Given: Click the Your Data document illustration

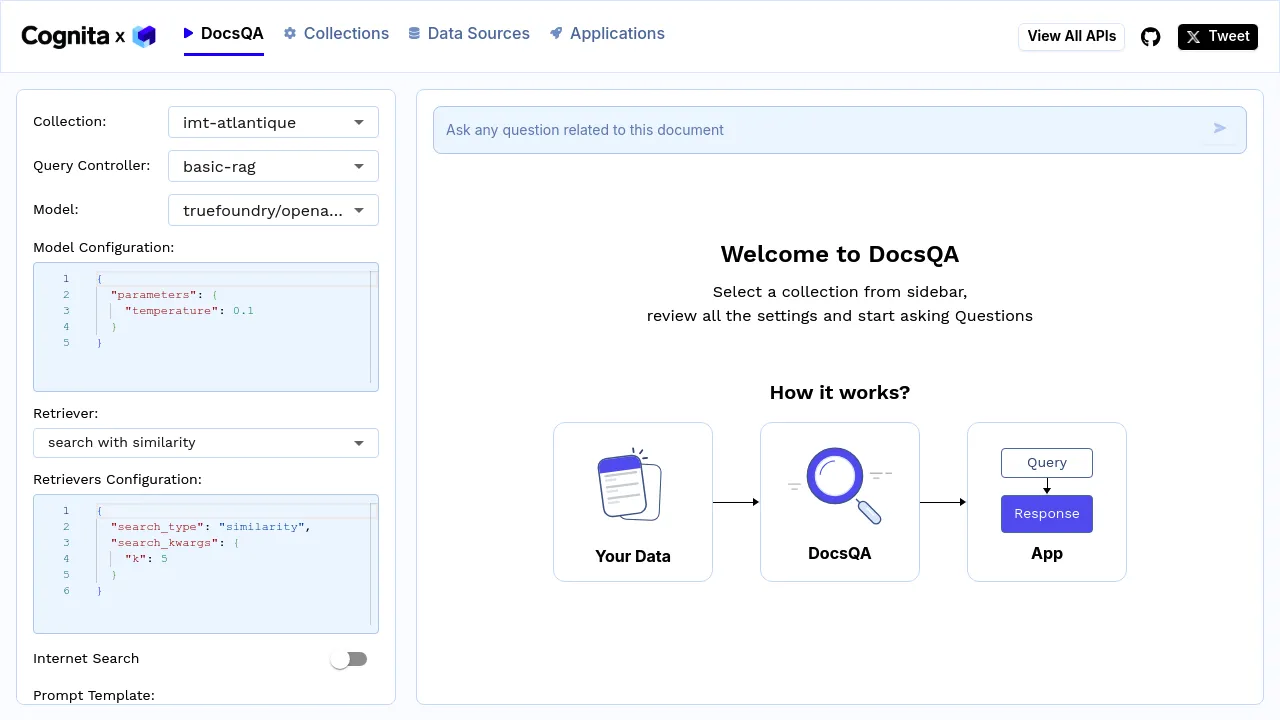Looking at the screenshot, I should 630,484.
